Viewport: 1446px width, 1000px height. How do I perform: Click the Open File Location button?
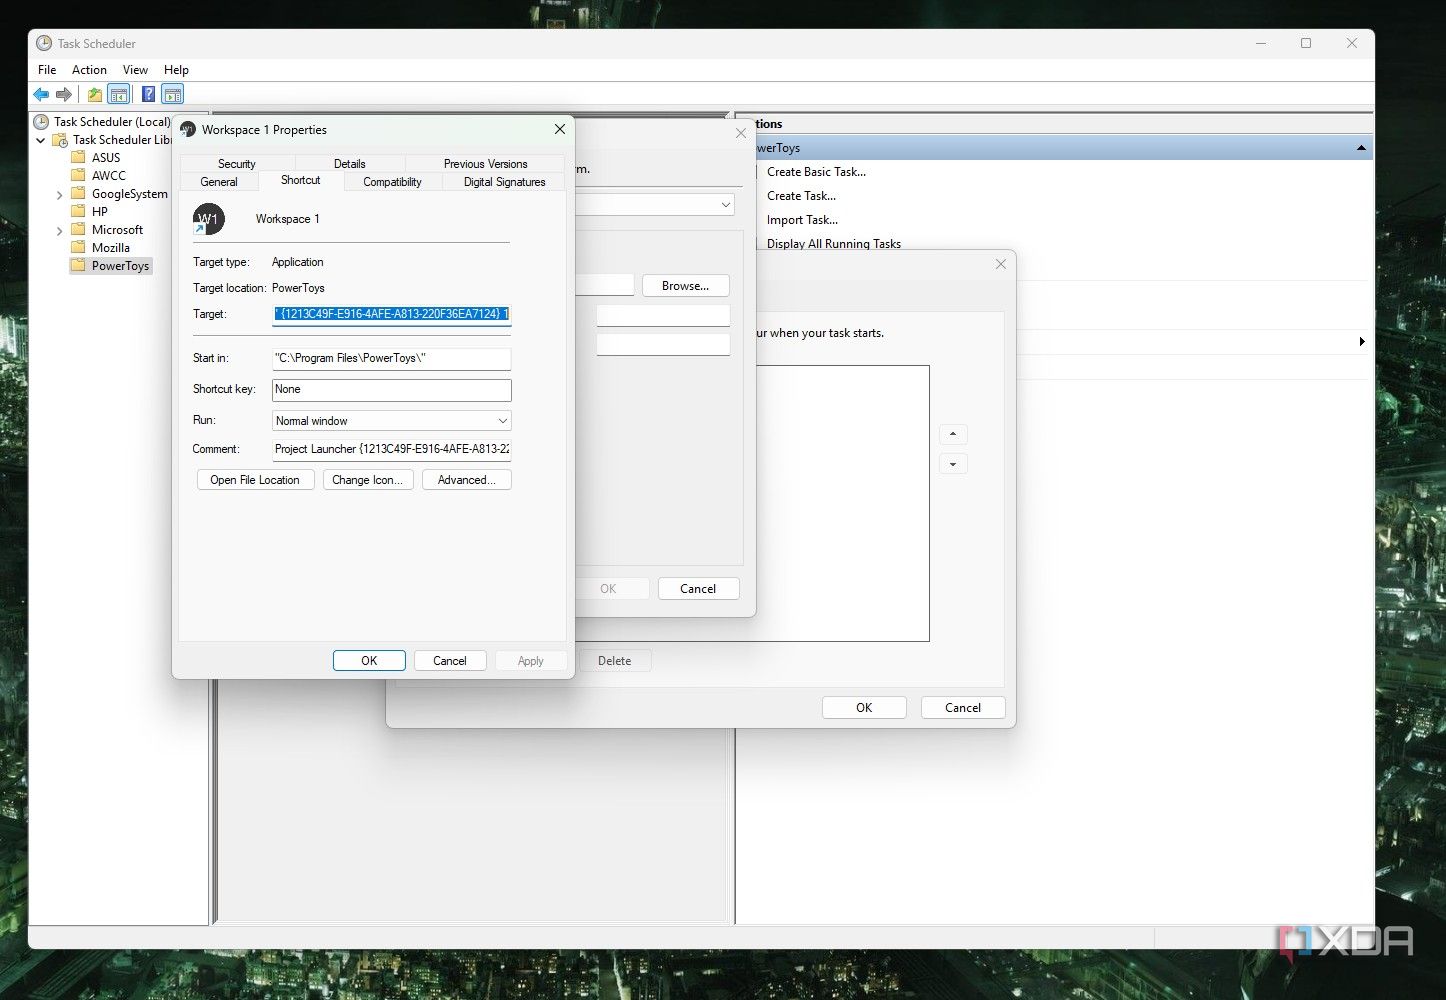[x=255, y=480]
